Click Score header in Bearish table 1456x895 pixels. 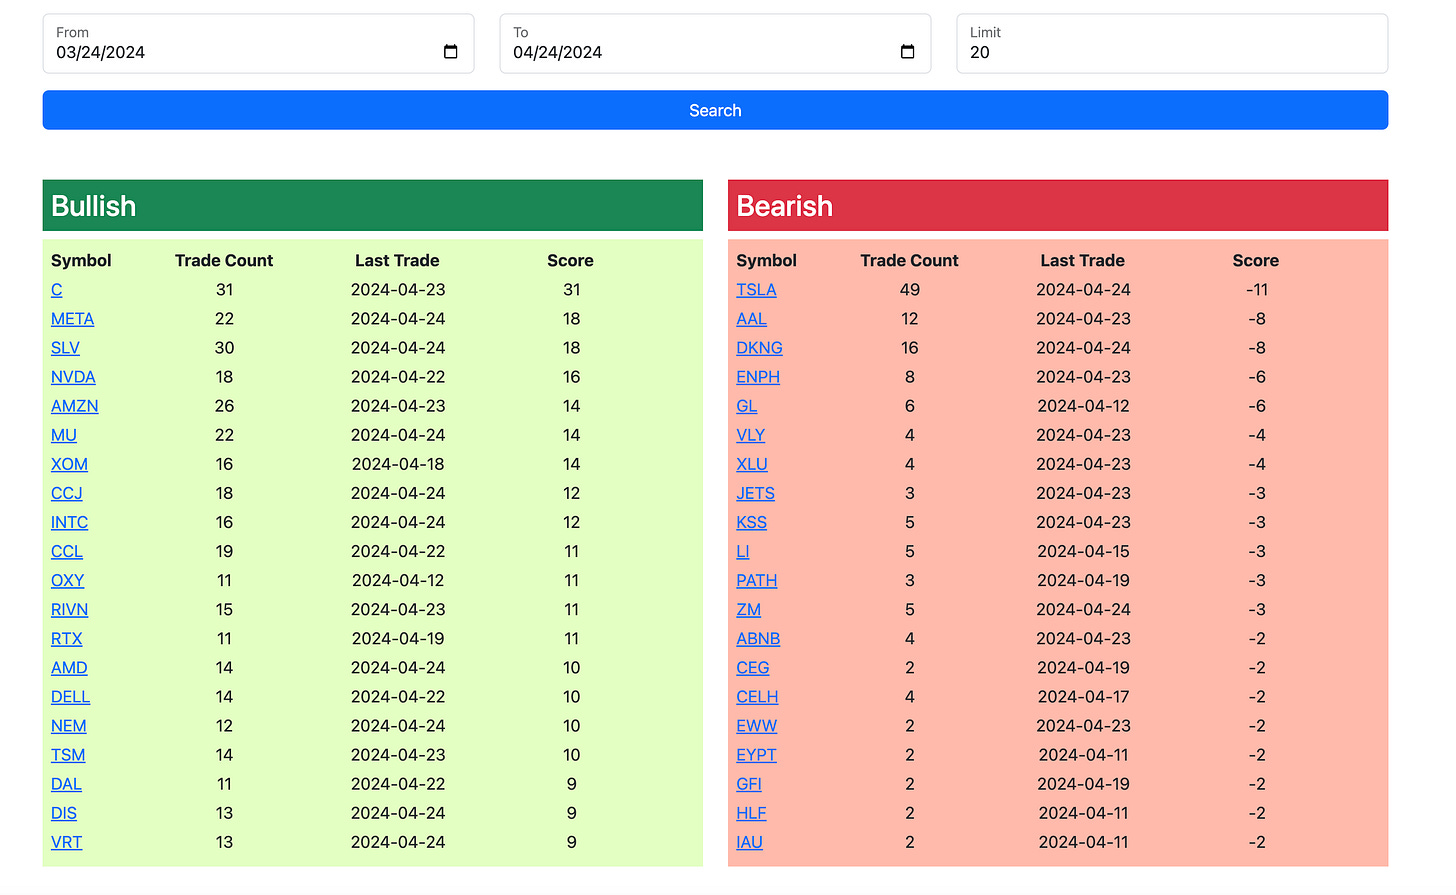(x=1256, y=260)
